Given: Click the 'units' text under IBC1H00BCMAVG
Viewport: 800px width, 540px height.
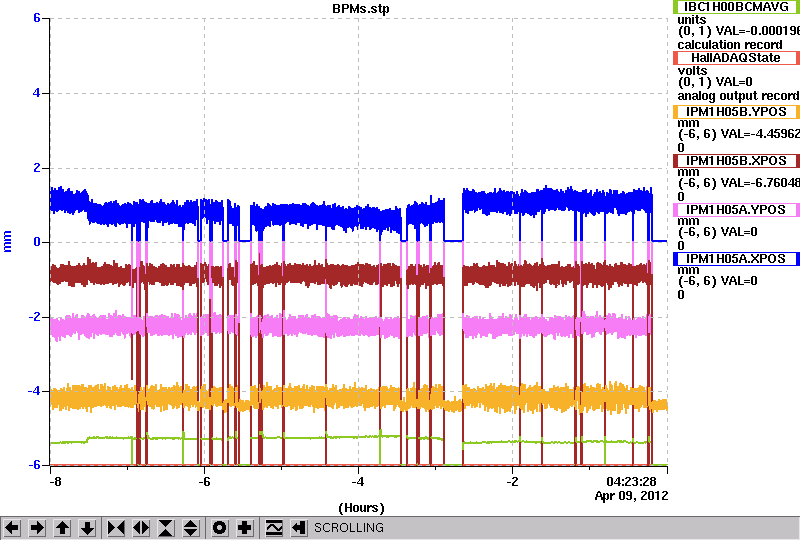Looking at the screenshot, I should (x=692, y=20).
